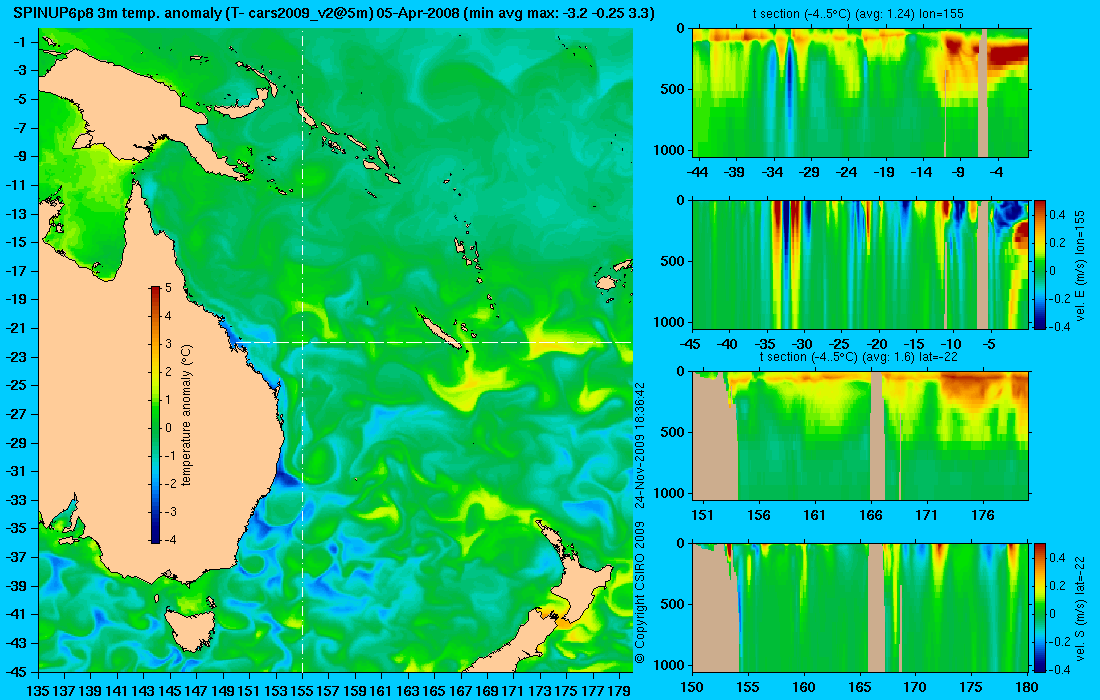
Task: Click the '155' longitude tick on map axis
Action: click(x=302, y=690)
